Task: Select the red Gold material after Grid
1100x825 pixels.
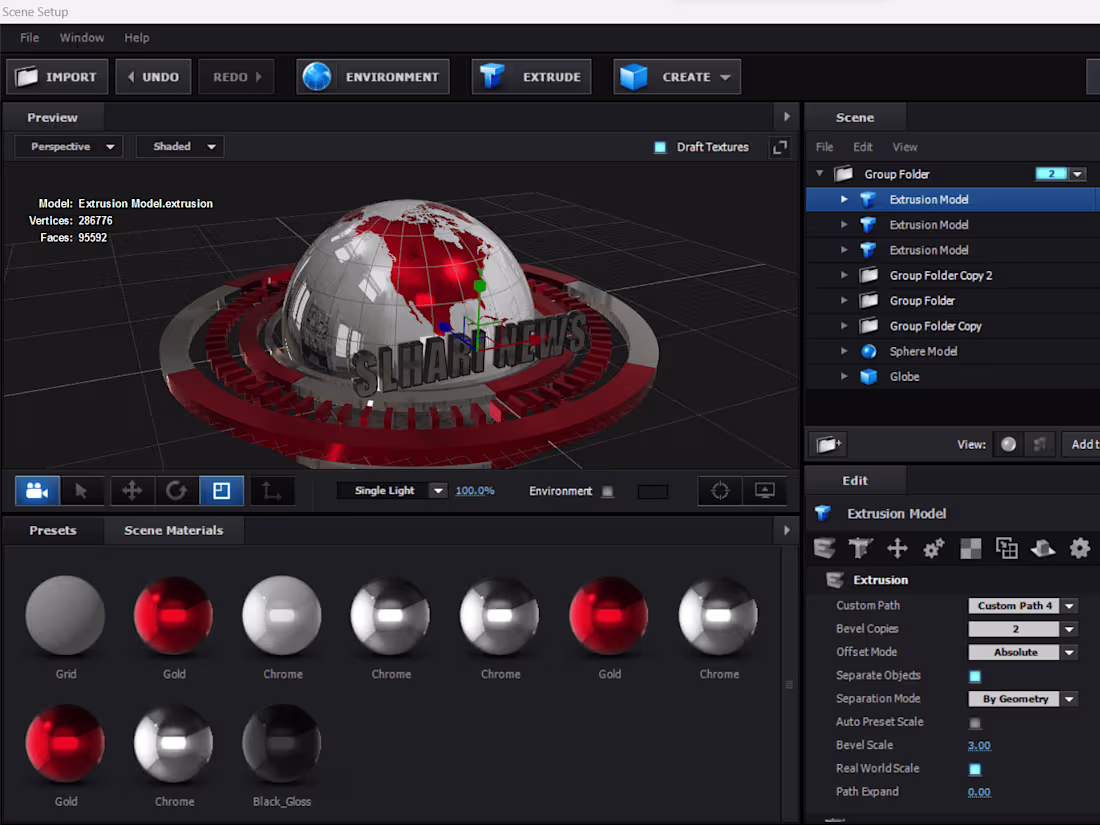Action: pos(173,615)
